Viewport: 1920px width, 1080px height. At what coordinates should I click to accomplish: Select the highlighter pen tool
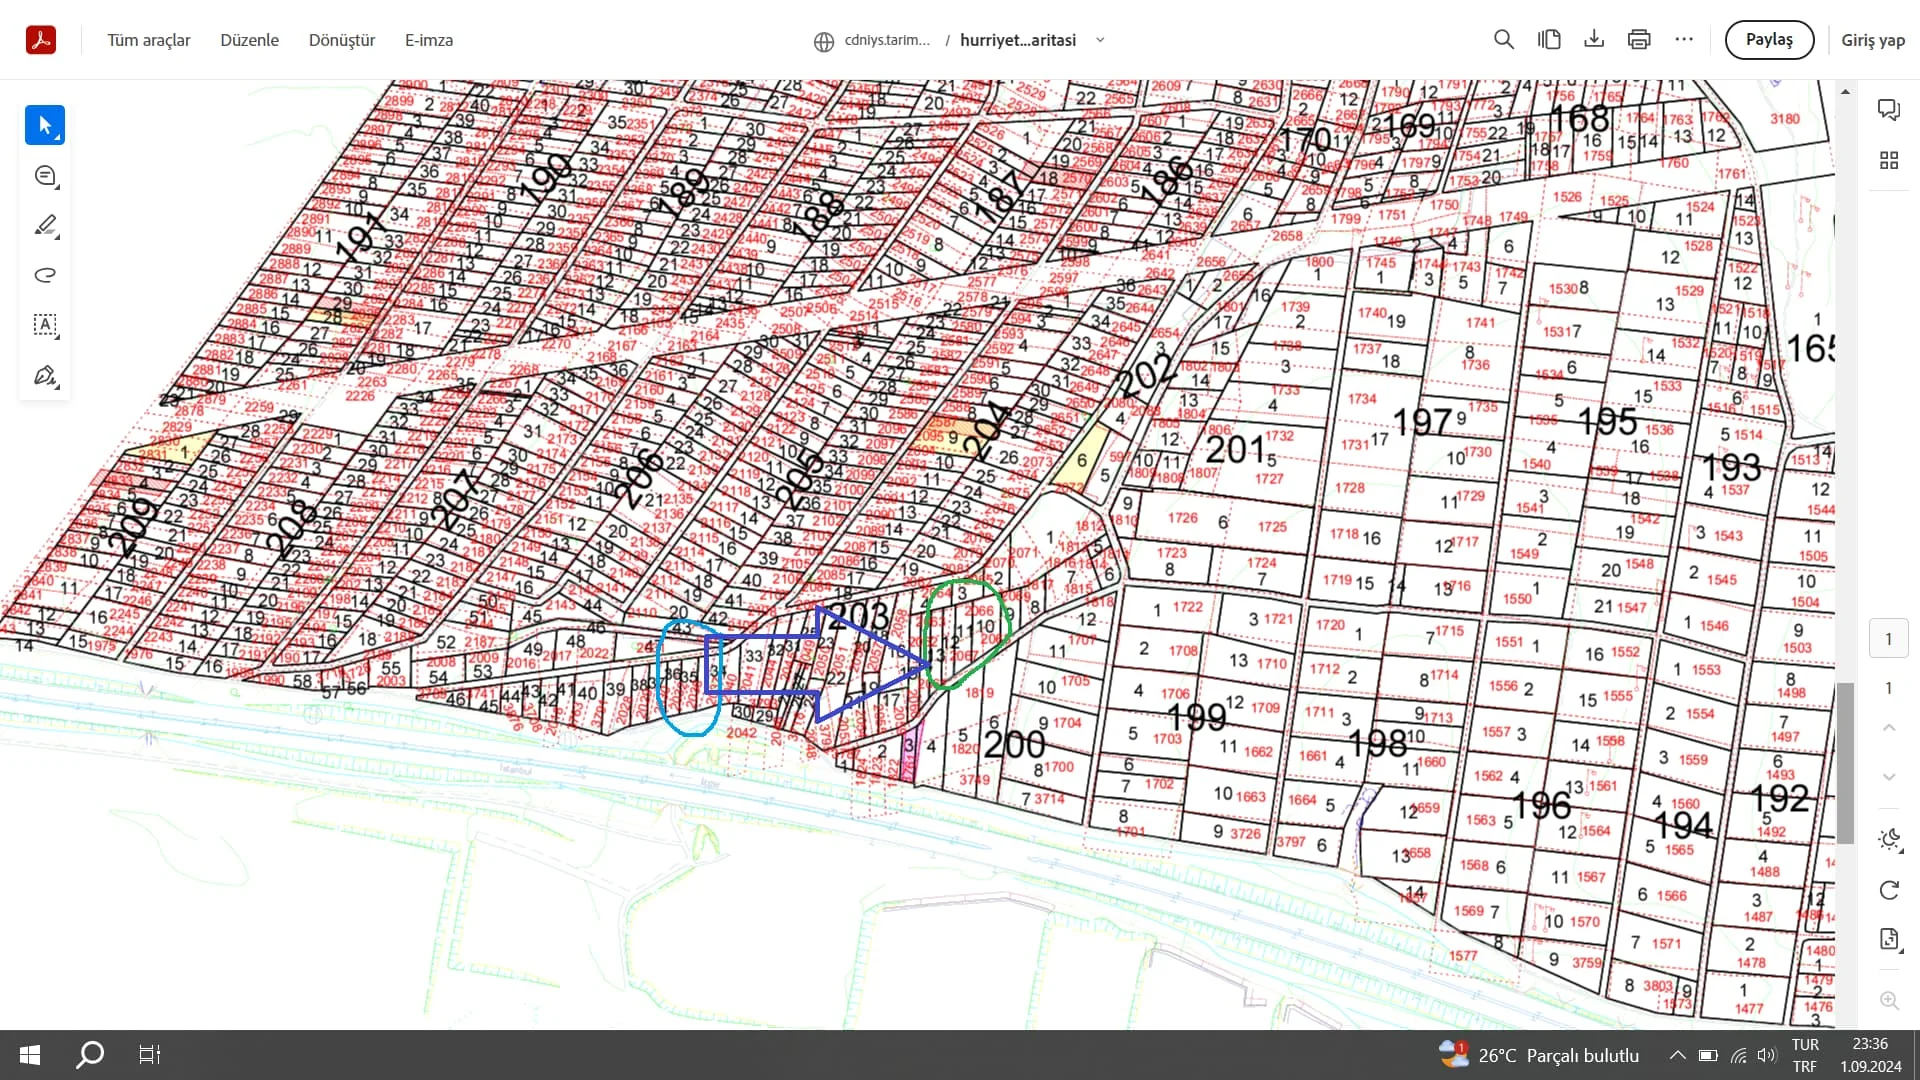44,226
